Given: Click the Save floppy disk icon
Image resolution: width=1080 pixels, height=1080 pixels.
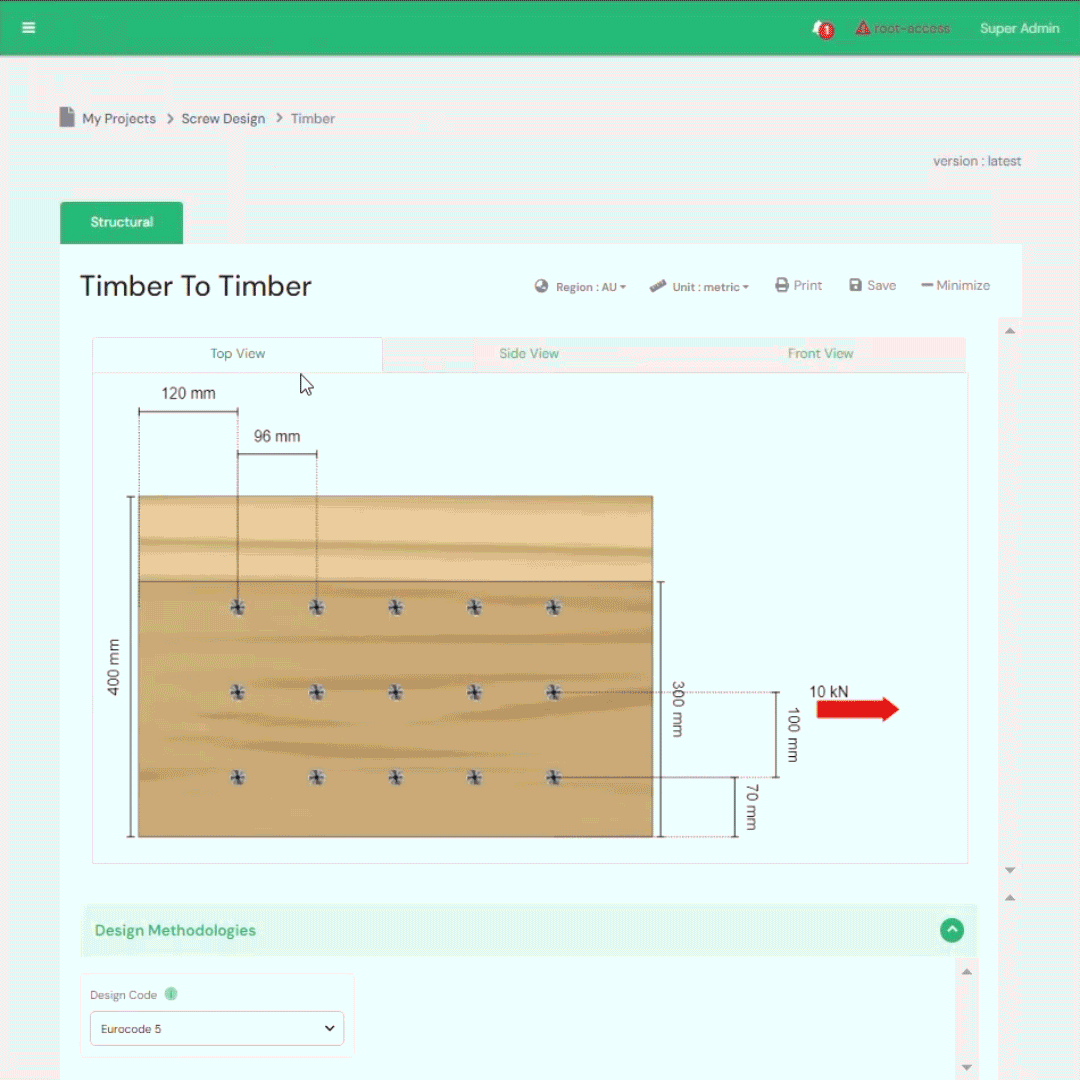Looking at the screenshot, I should [x=855, y=286].
